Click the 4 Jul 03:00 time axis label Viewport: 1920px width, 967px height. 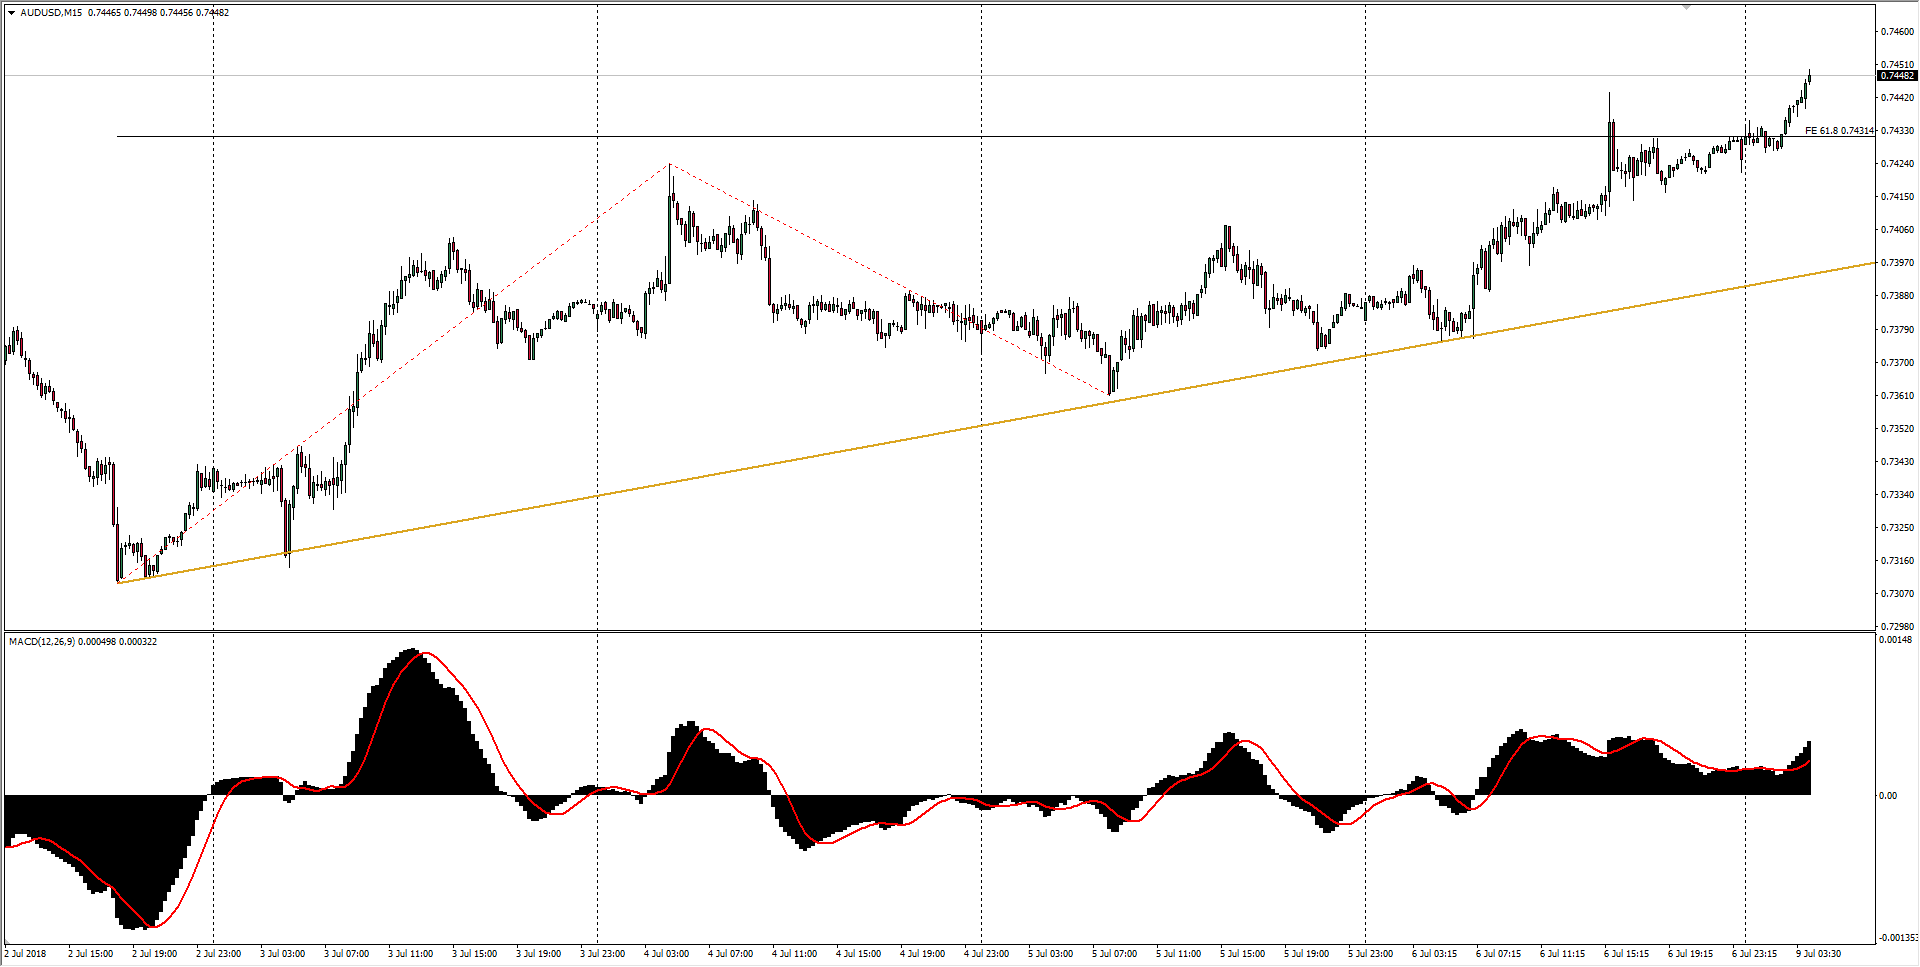[x=666, y=954]
